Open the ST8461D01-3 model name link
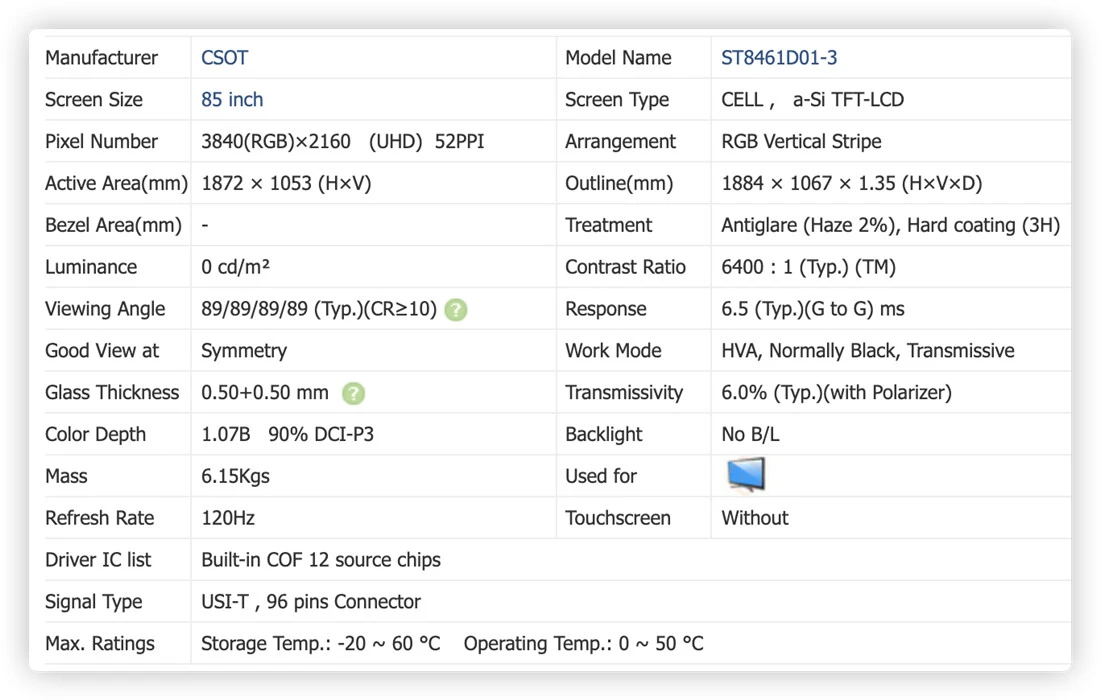1100x700 pixels. 779,58
